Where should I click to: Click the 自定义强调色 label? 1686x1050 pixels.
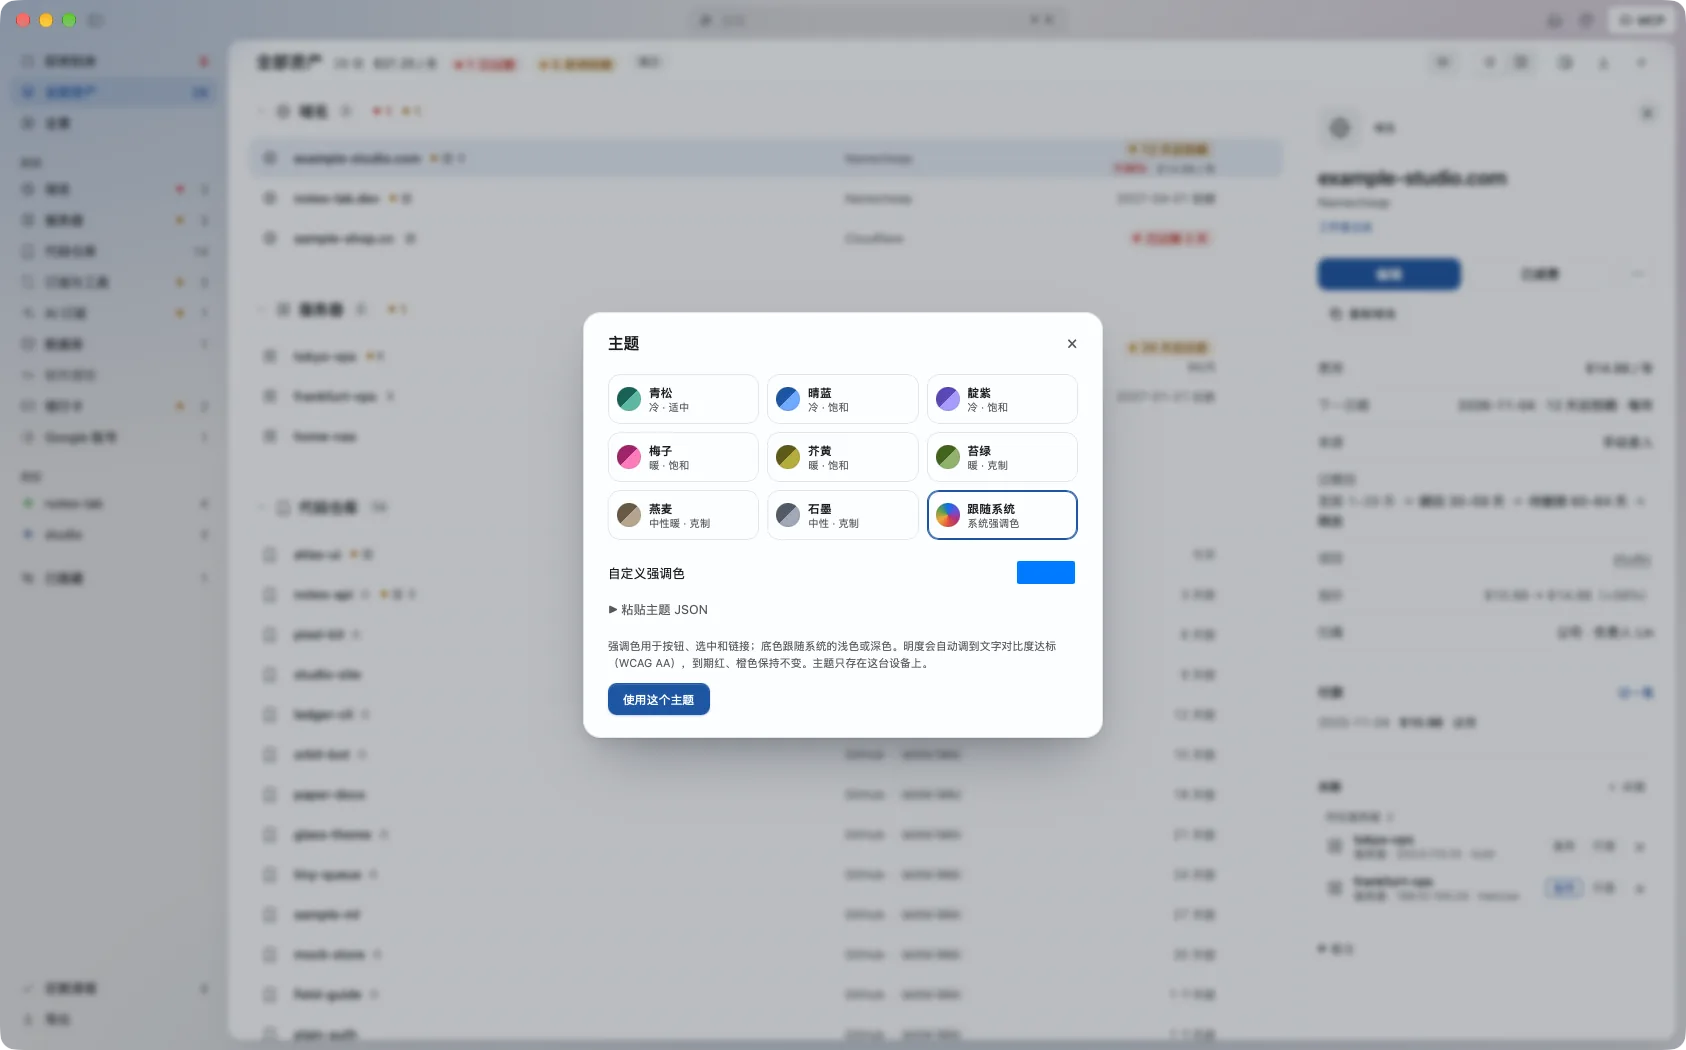[646, 573]
